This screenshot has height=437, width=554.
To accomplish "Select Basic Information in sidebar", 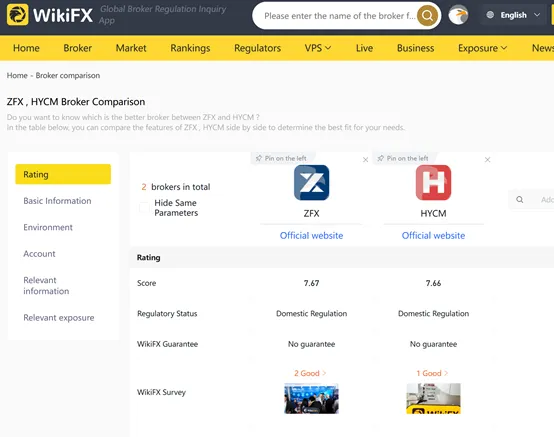I will [x=57, y=201].
